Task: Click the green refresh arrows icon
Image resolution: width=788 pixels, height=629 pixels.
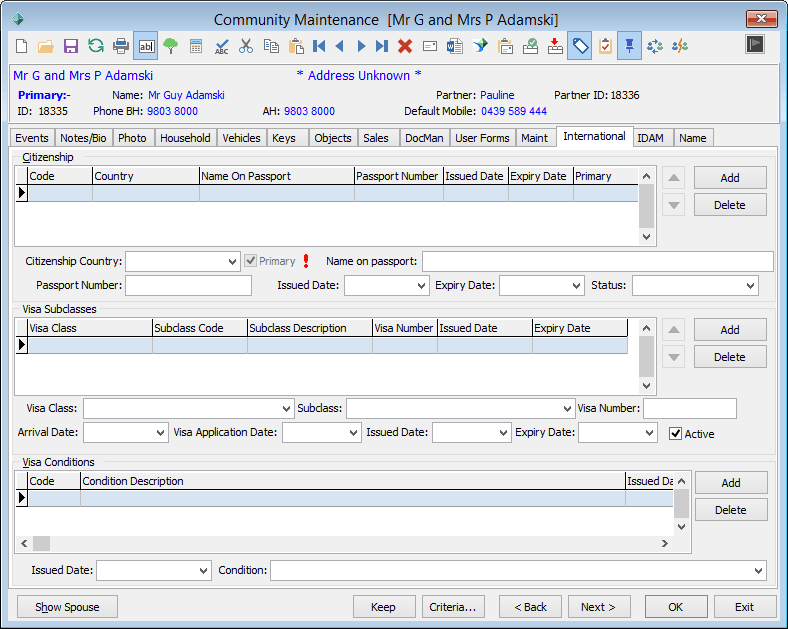Action: [x=95, y=46]
